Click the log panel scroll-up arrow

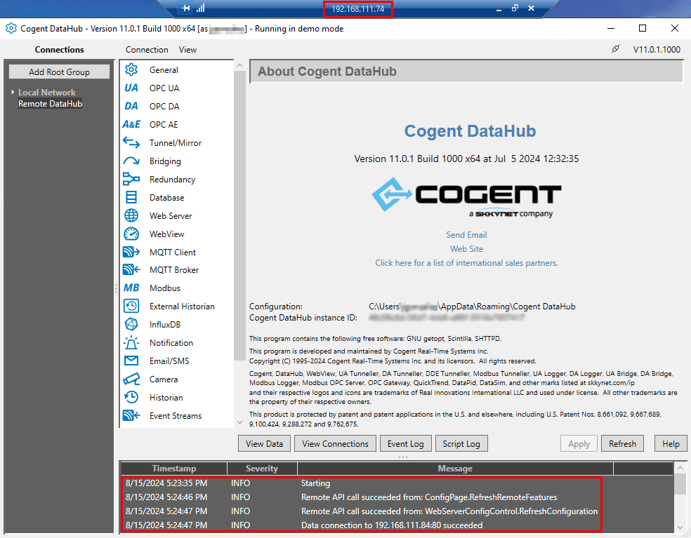point(680,467)
